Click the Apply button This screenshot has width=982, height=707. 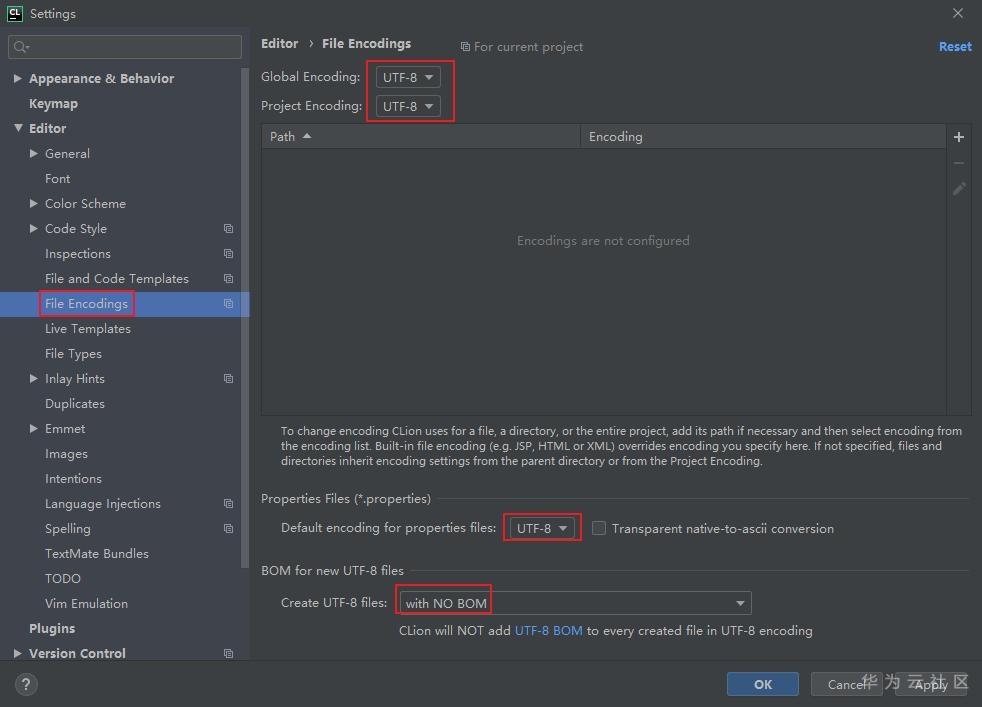pos(931,684)
